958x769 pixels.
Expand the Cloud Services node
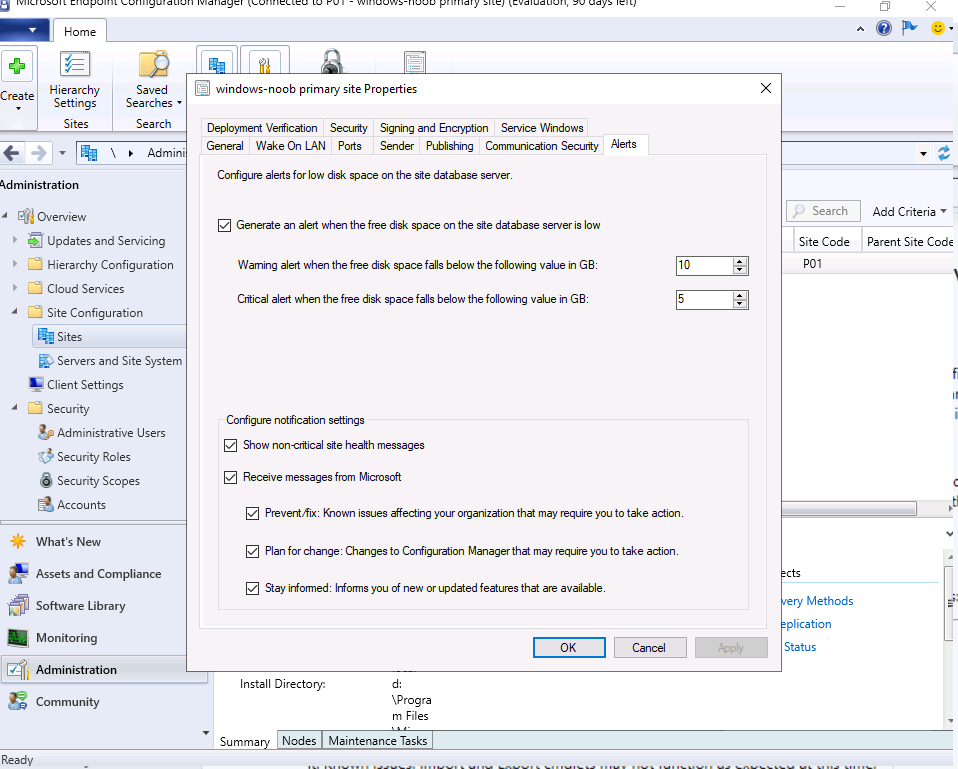coord(15,288)
